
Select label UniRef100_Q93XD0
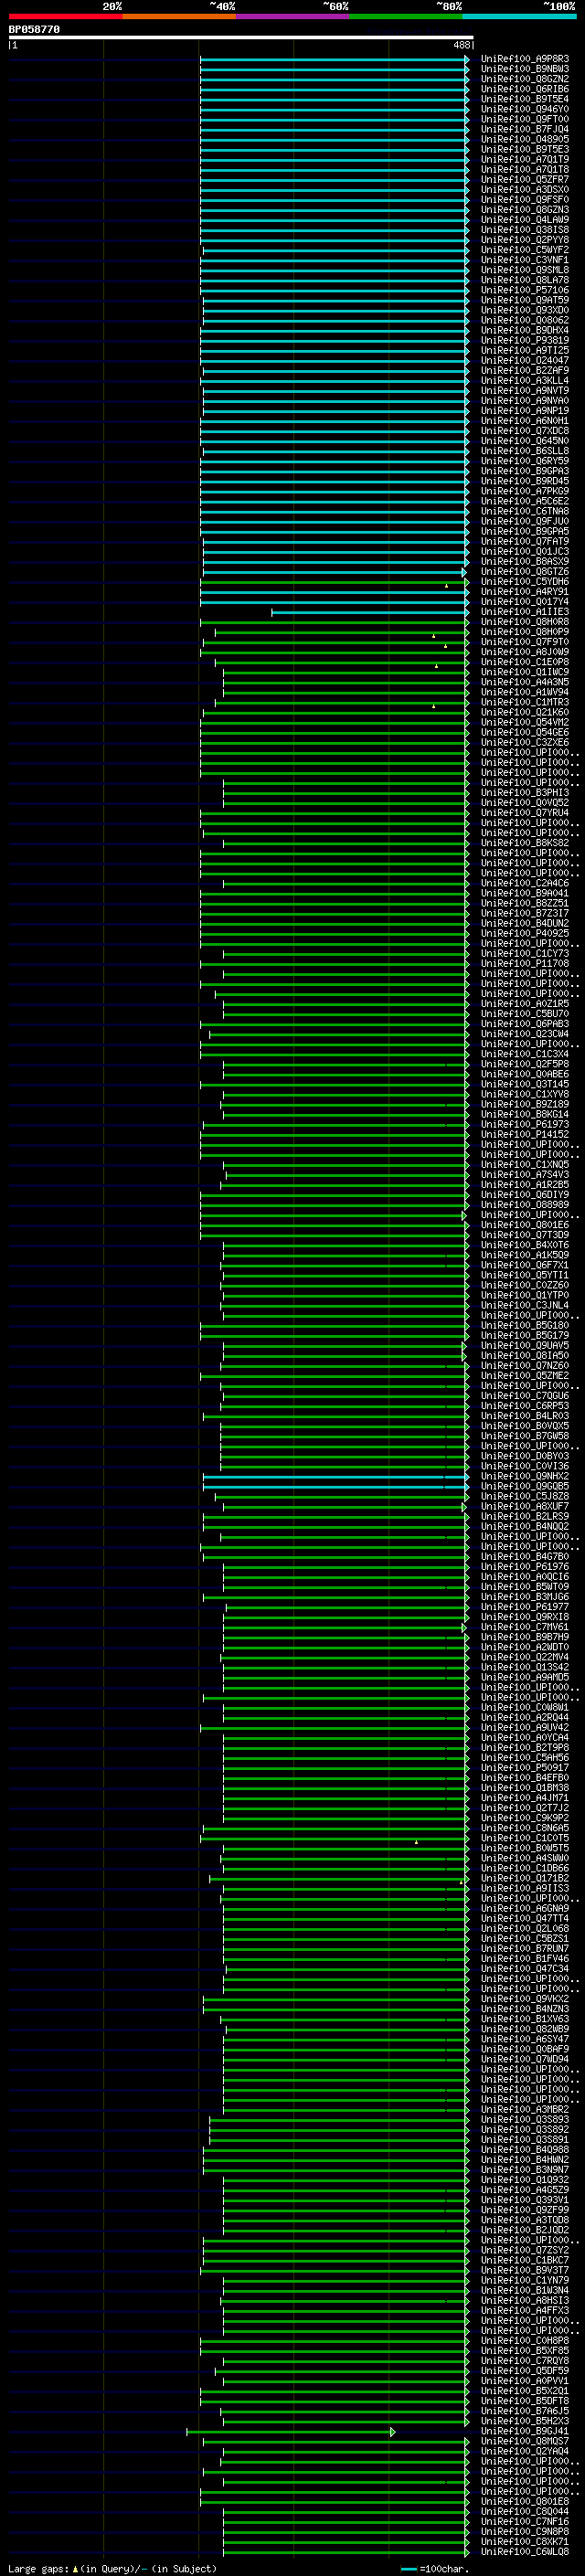click(x=524, y=310)
